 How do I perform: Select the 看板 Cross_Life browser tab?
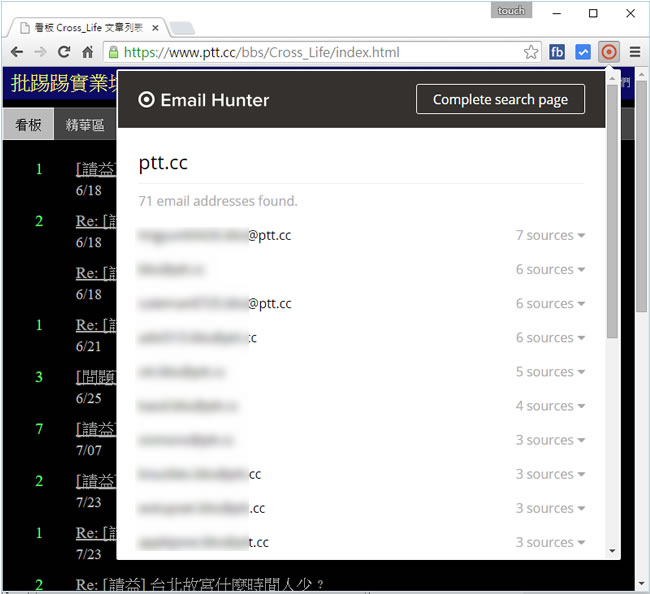[x=85, y=27]
